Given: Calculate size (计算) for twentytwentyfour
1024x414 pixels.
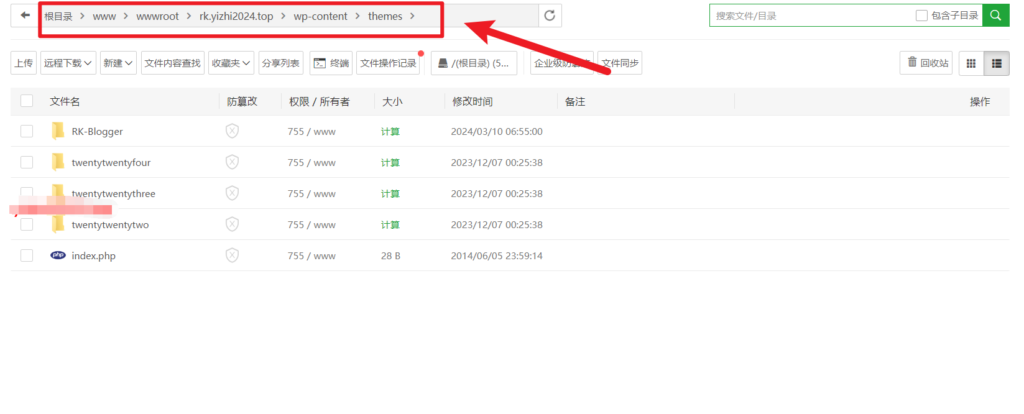Looking at the screenshot, I should pos(391,162).
